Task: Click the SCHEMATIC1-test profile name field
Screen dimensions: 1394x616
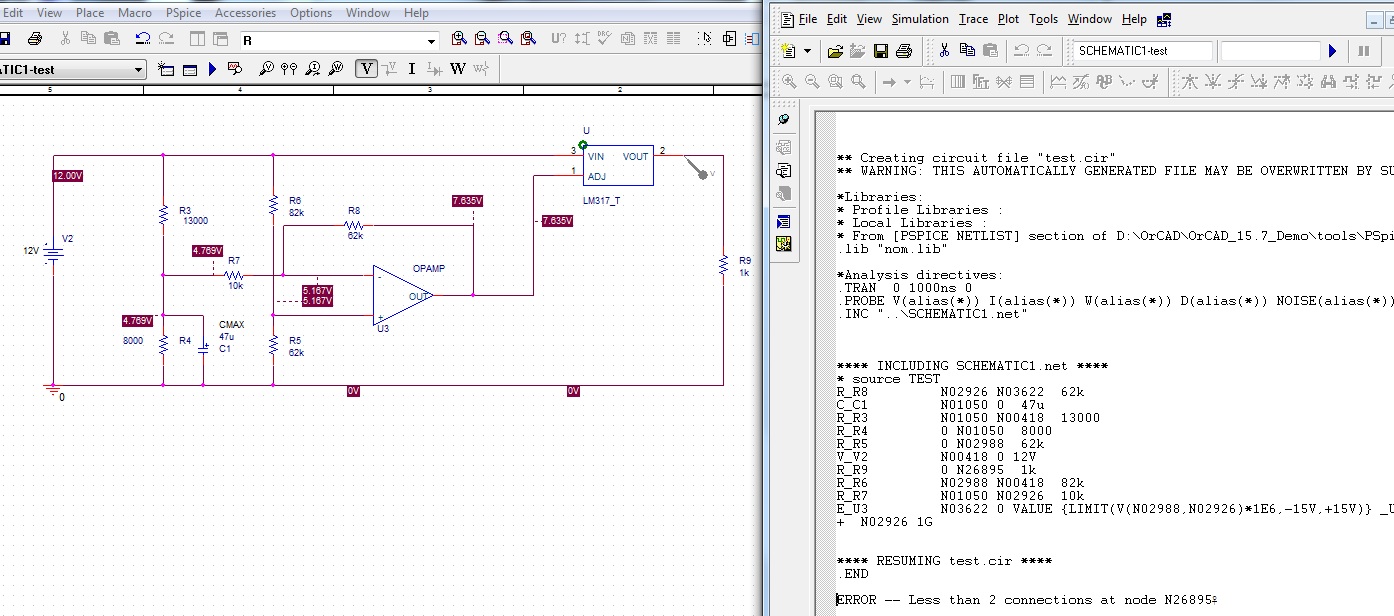Action: [1141, 51]
